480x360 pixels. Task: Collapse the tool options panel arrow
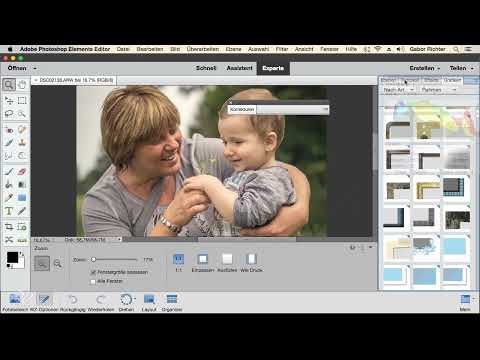[370, 247]
